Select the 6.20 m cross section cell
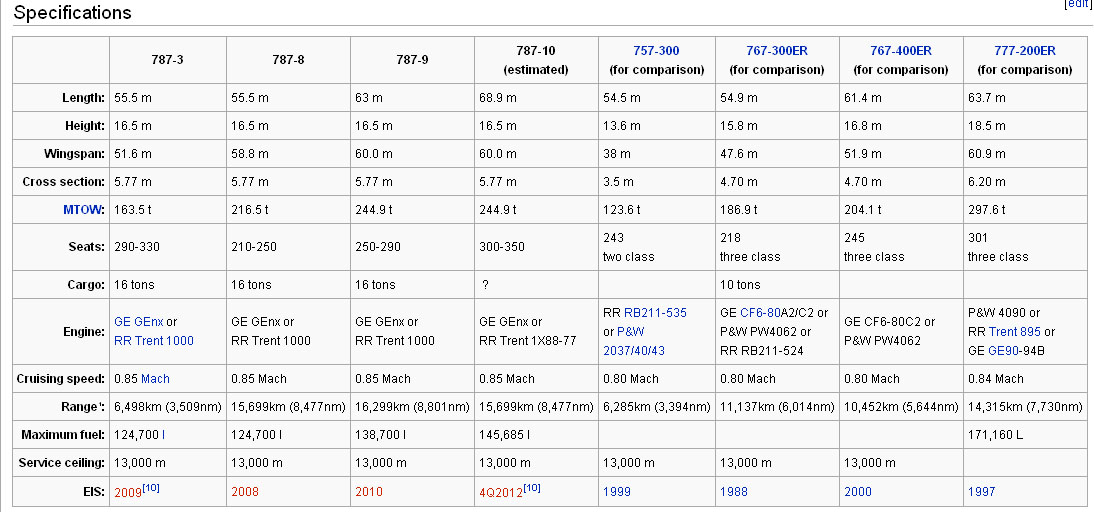The width and height of the screenshot is (1094, 512). tap(1025, 181)
